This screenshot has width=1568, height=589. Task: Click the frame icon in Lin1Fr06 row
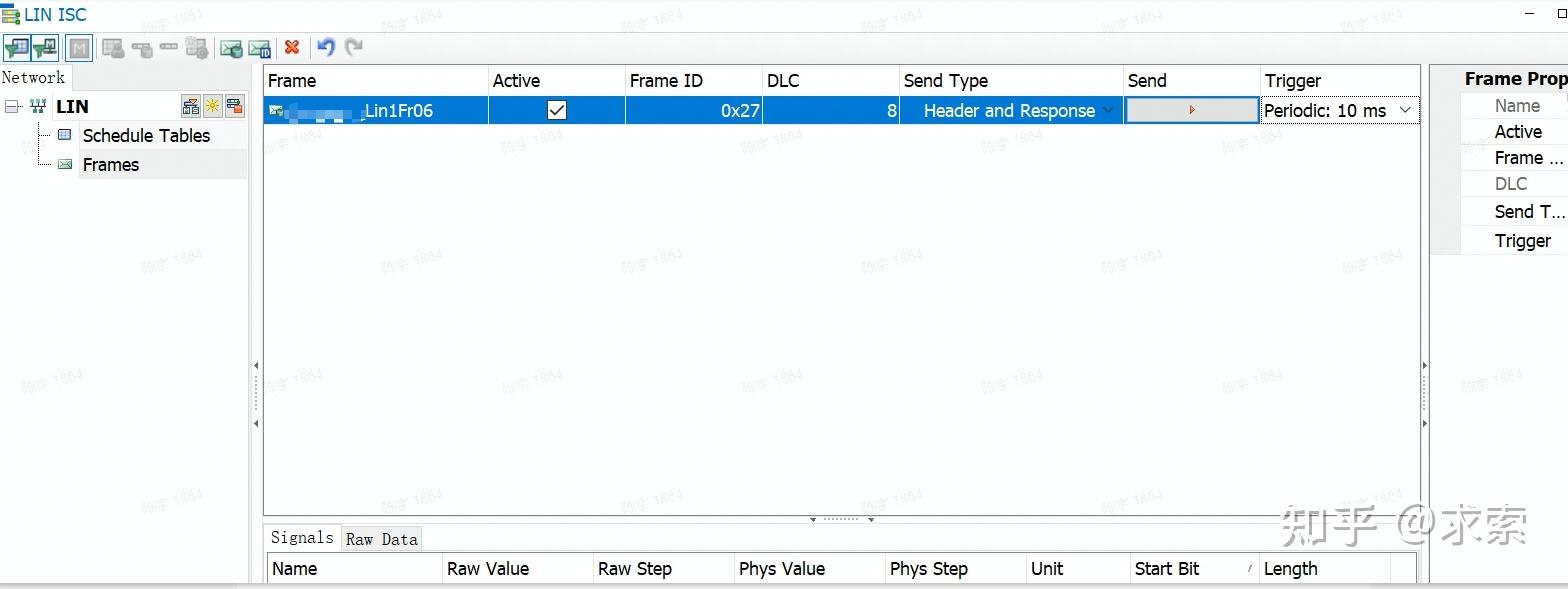point(276,111)
